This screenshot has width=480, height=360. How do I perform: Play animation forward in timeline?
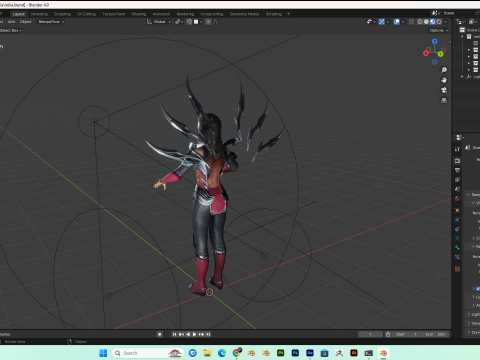click(195, 334)
